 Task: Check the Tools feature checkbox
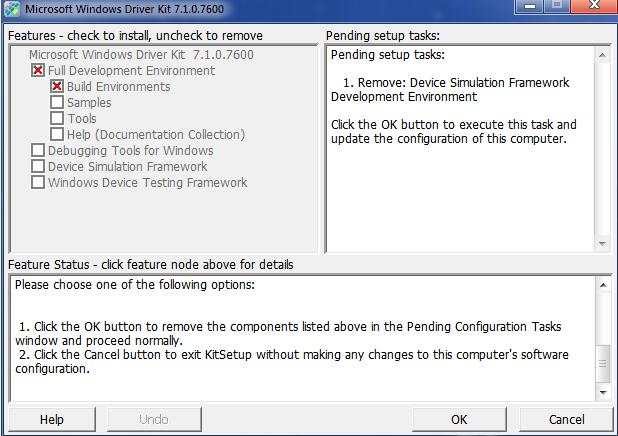(x=57, y=119)
